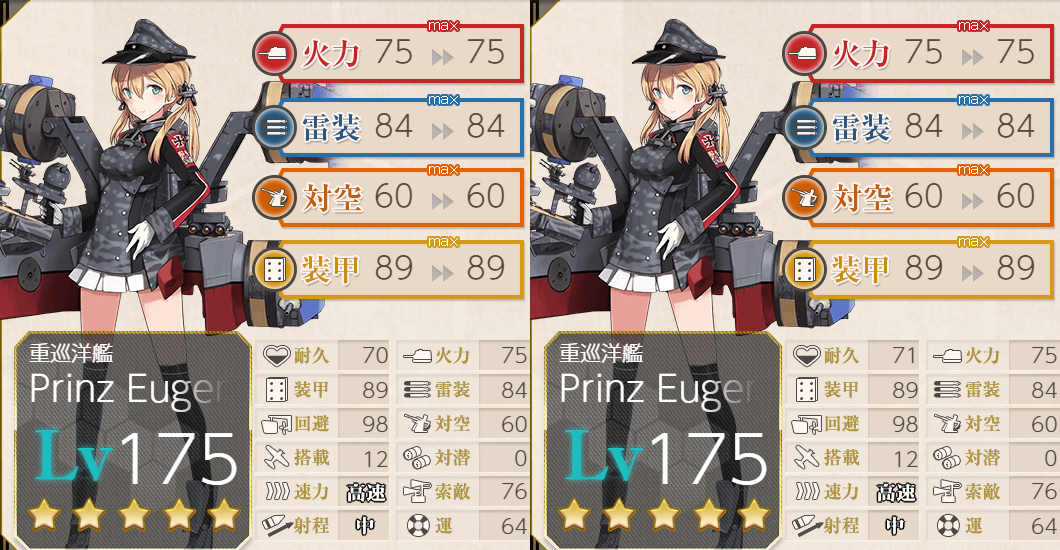Click the orange anti-air icon in right panel
Viewport: 1060px width, 550px height.
click(804, 197)
